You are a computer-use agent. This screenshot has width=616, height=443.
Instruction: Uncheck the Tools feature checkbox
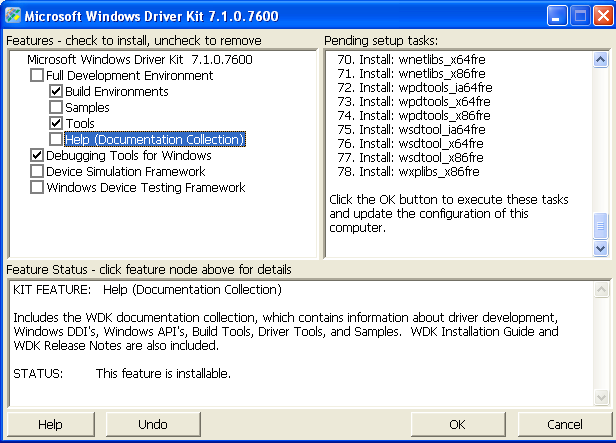coord(56,123)
